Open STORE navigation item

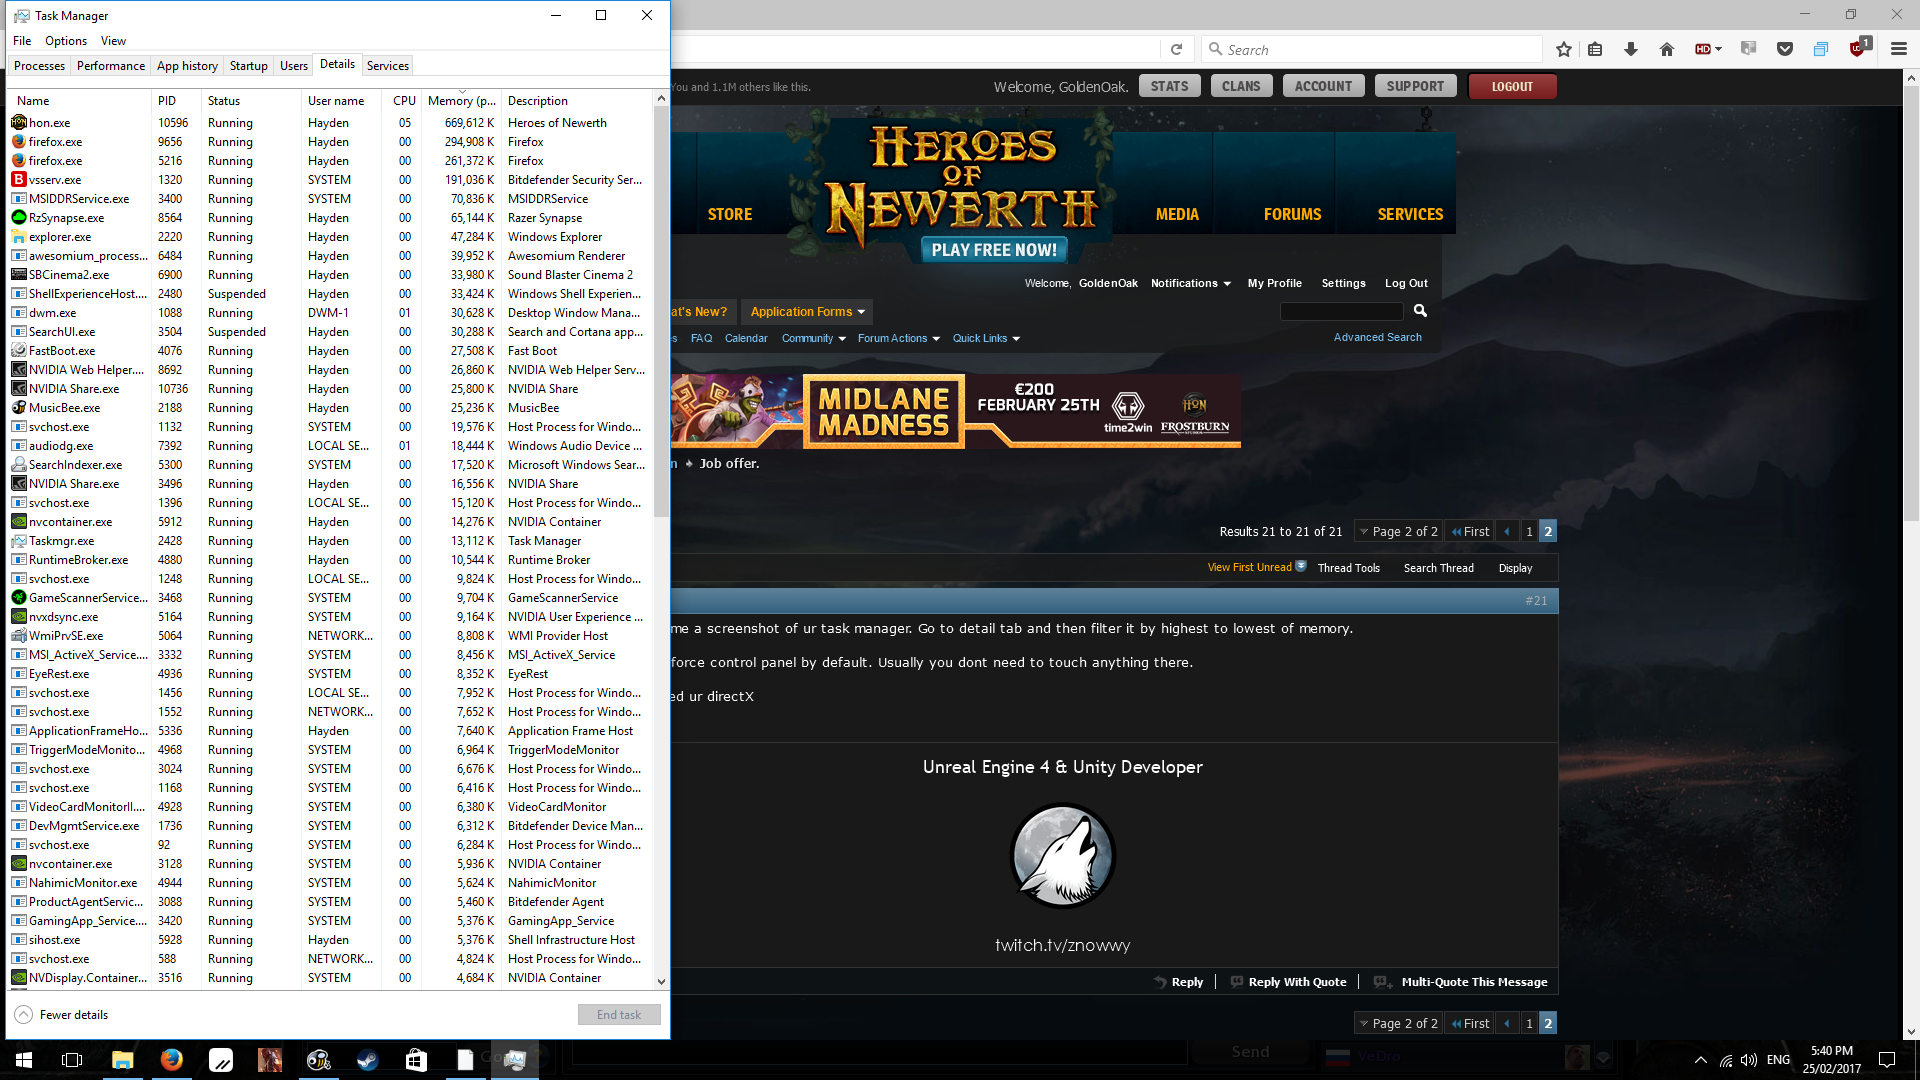click(730, 214)
